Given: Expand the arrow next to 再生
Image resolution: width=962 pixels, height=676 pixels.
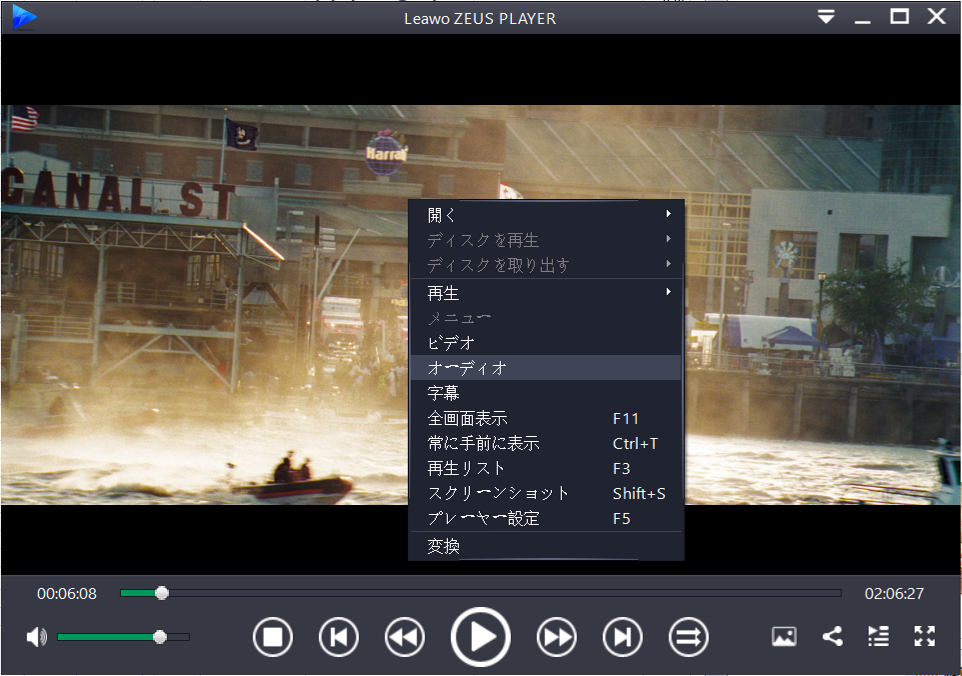Looking at the screenshot, I should point(669,292).
